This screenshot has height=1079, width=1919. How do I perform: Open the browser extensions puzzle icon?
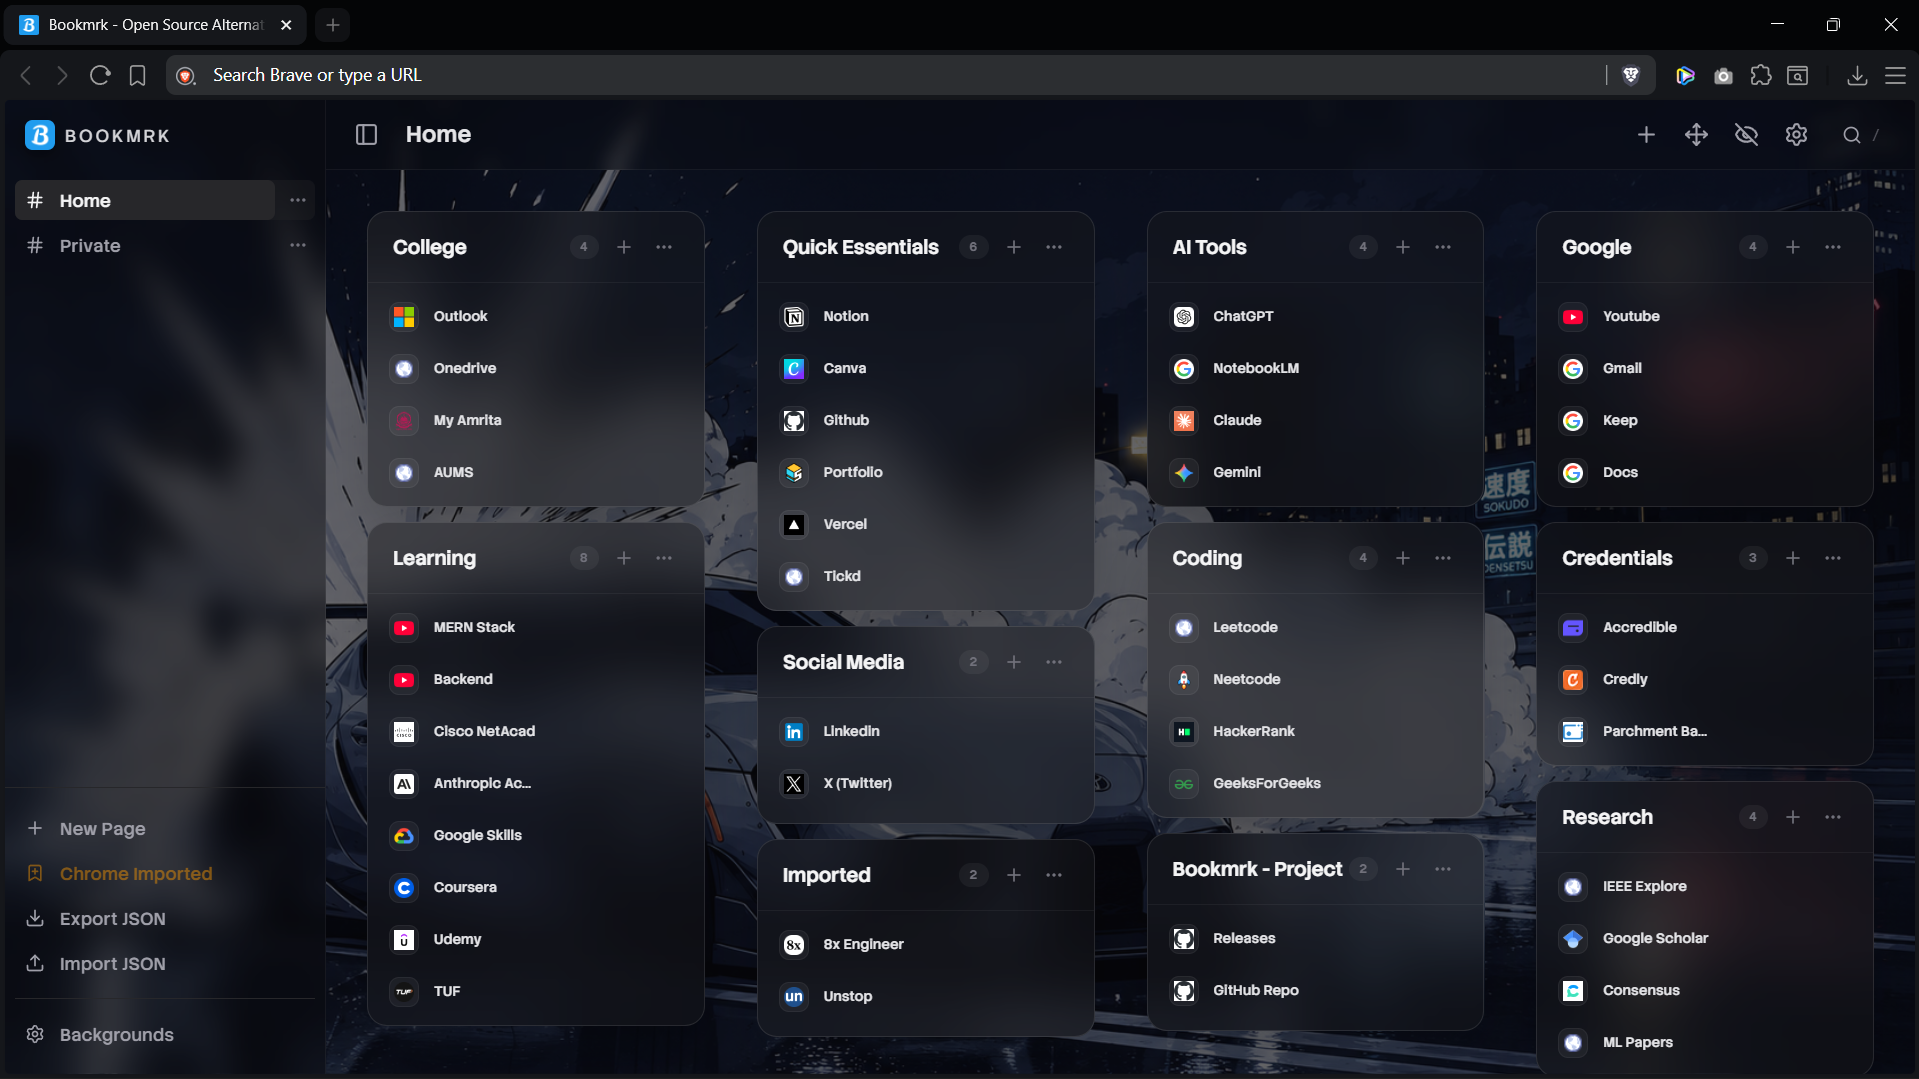coord(1761,75)
